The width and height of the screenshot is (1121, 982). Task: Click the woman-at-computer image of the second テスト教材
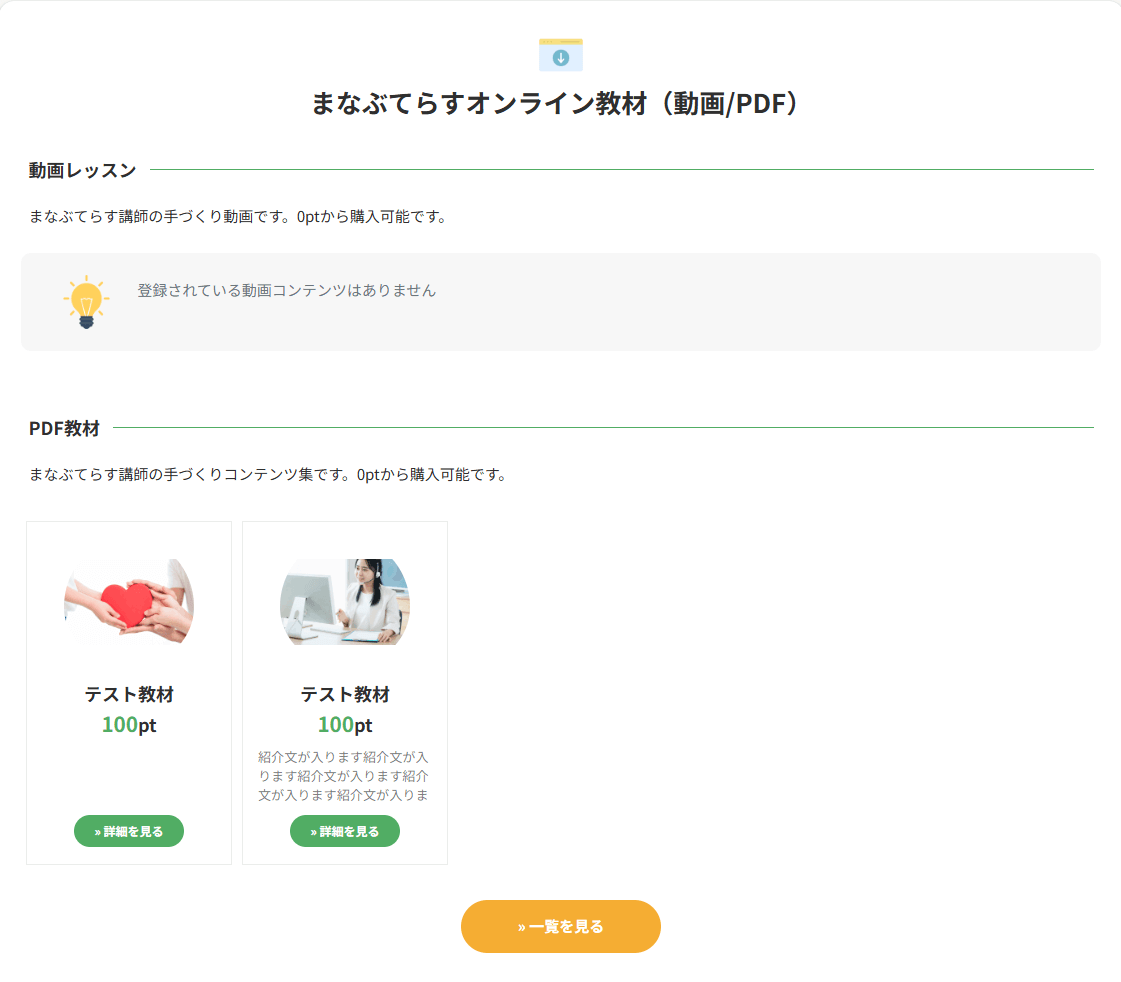click(x=345, y=601)
